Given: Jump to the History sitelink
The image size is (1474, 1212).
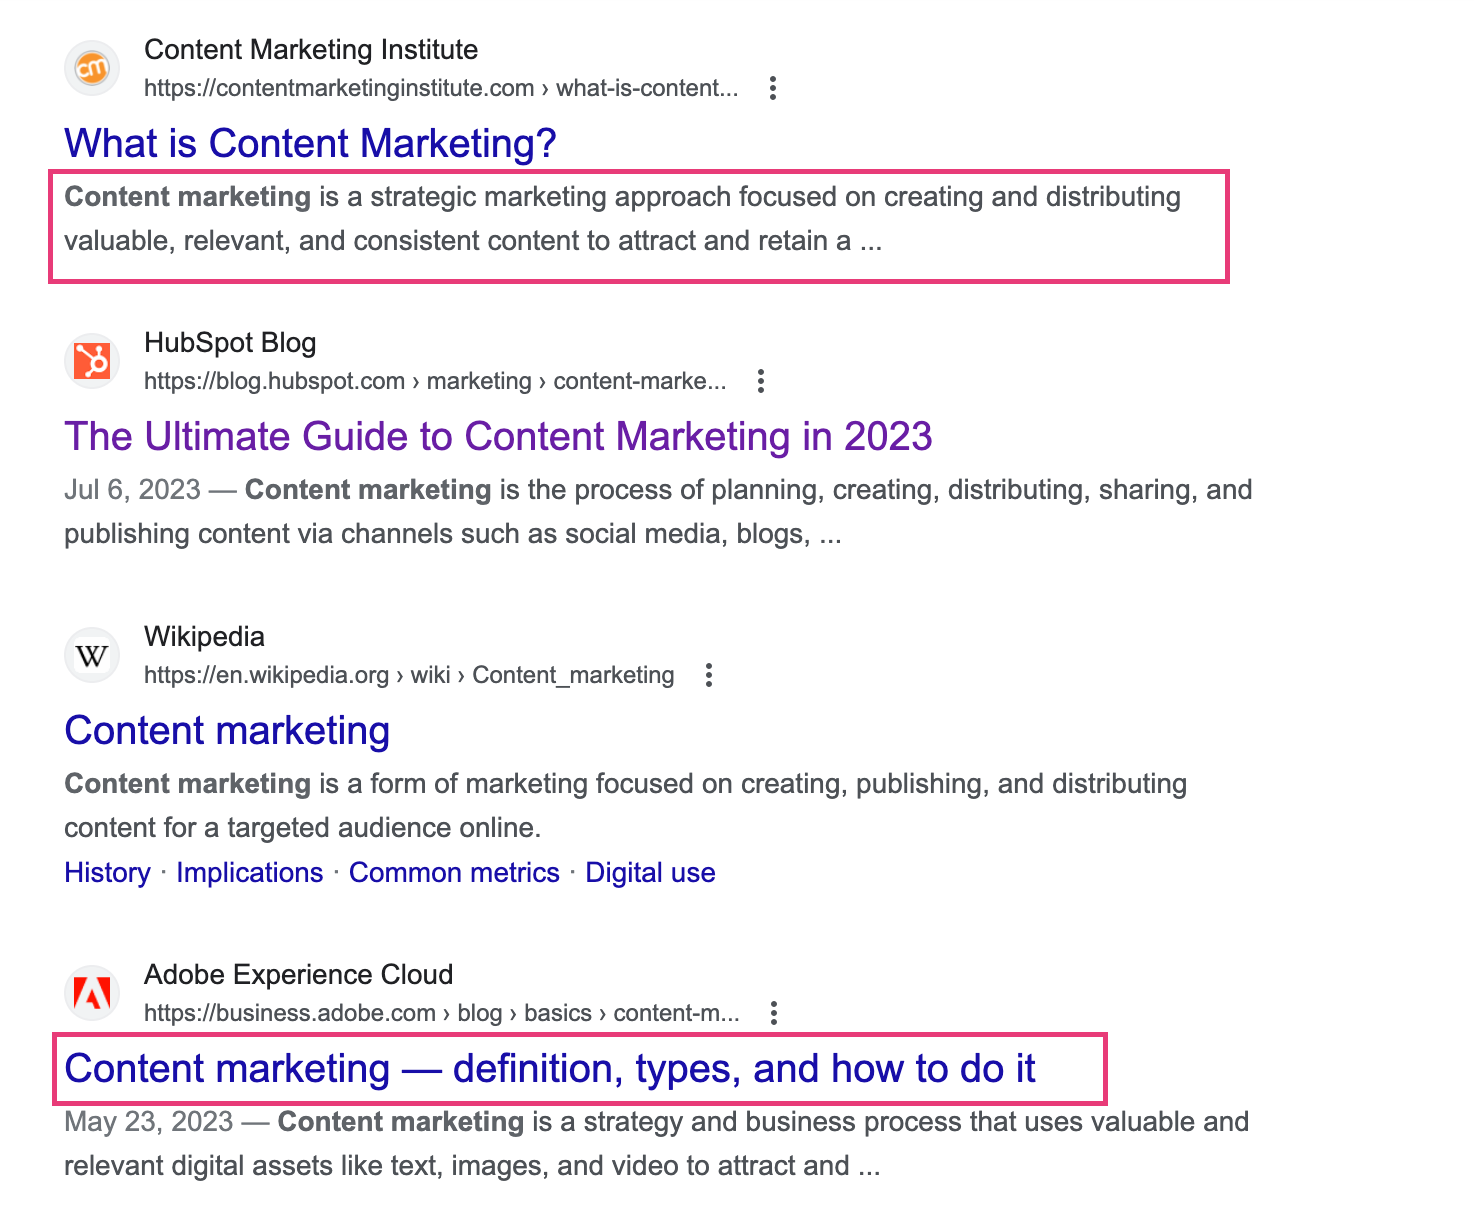Looking at the screenshot, I should click(107, 872).
